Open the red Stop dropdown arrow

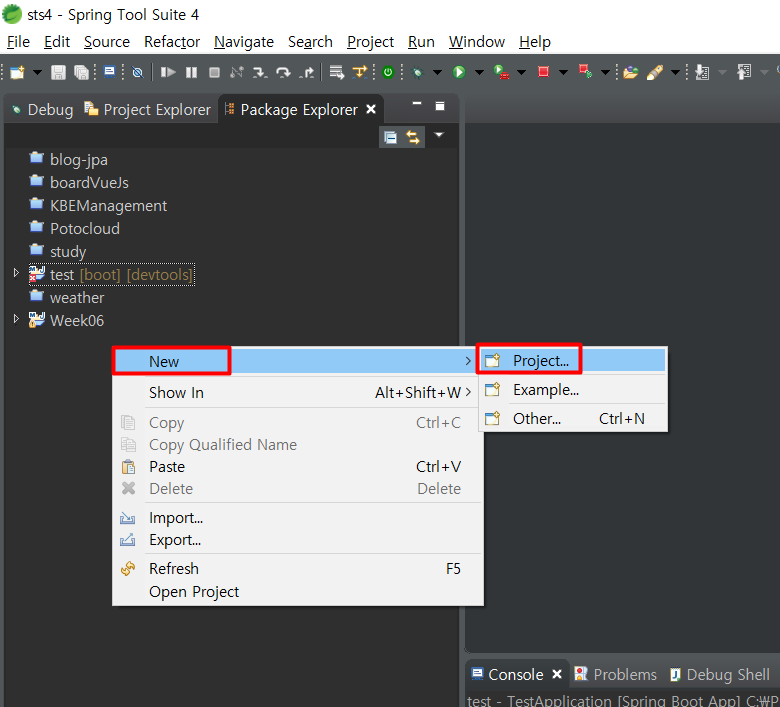click(563, 73)
